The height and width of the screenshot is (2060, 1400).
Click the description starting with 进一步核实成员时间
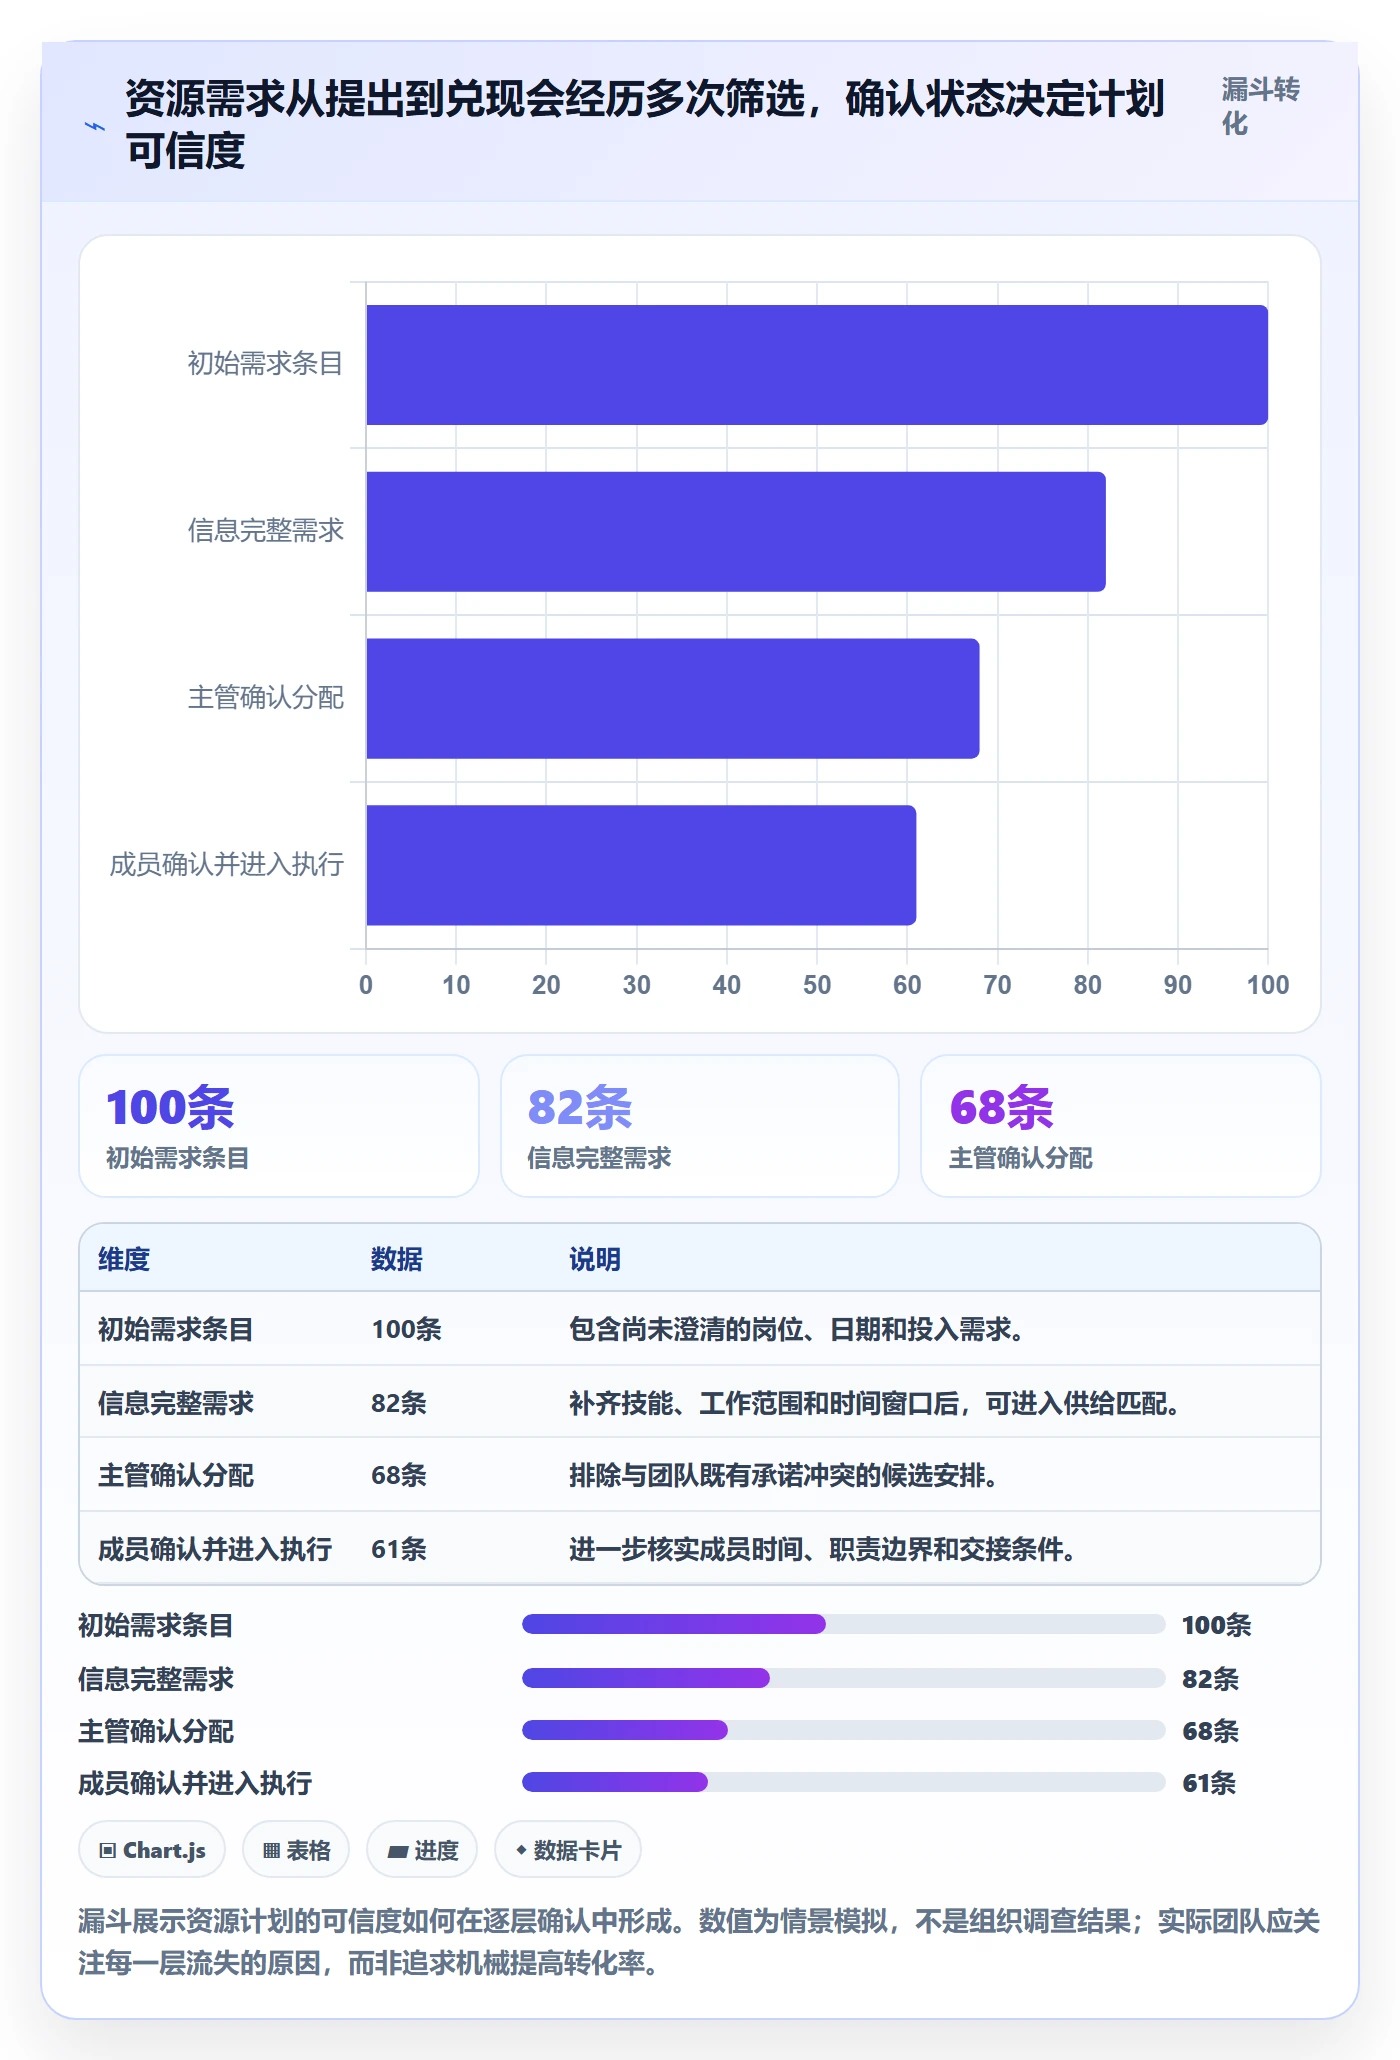(x=822, y=1549)
